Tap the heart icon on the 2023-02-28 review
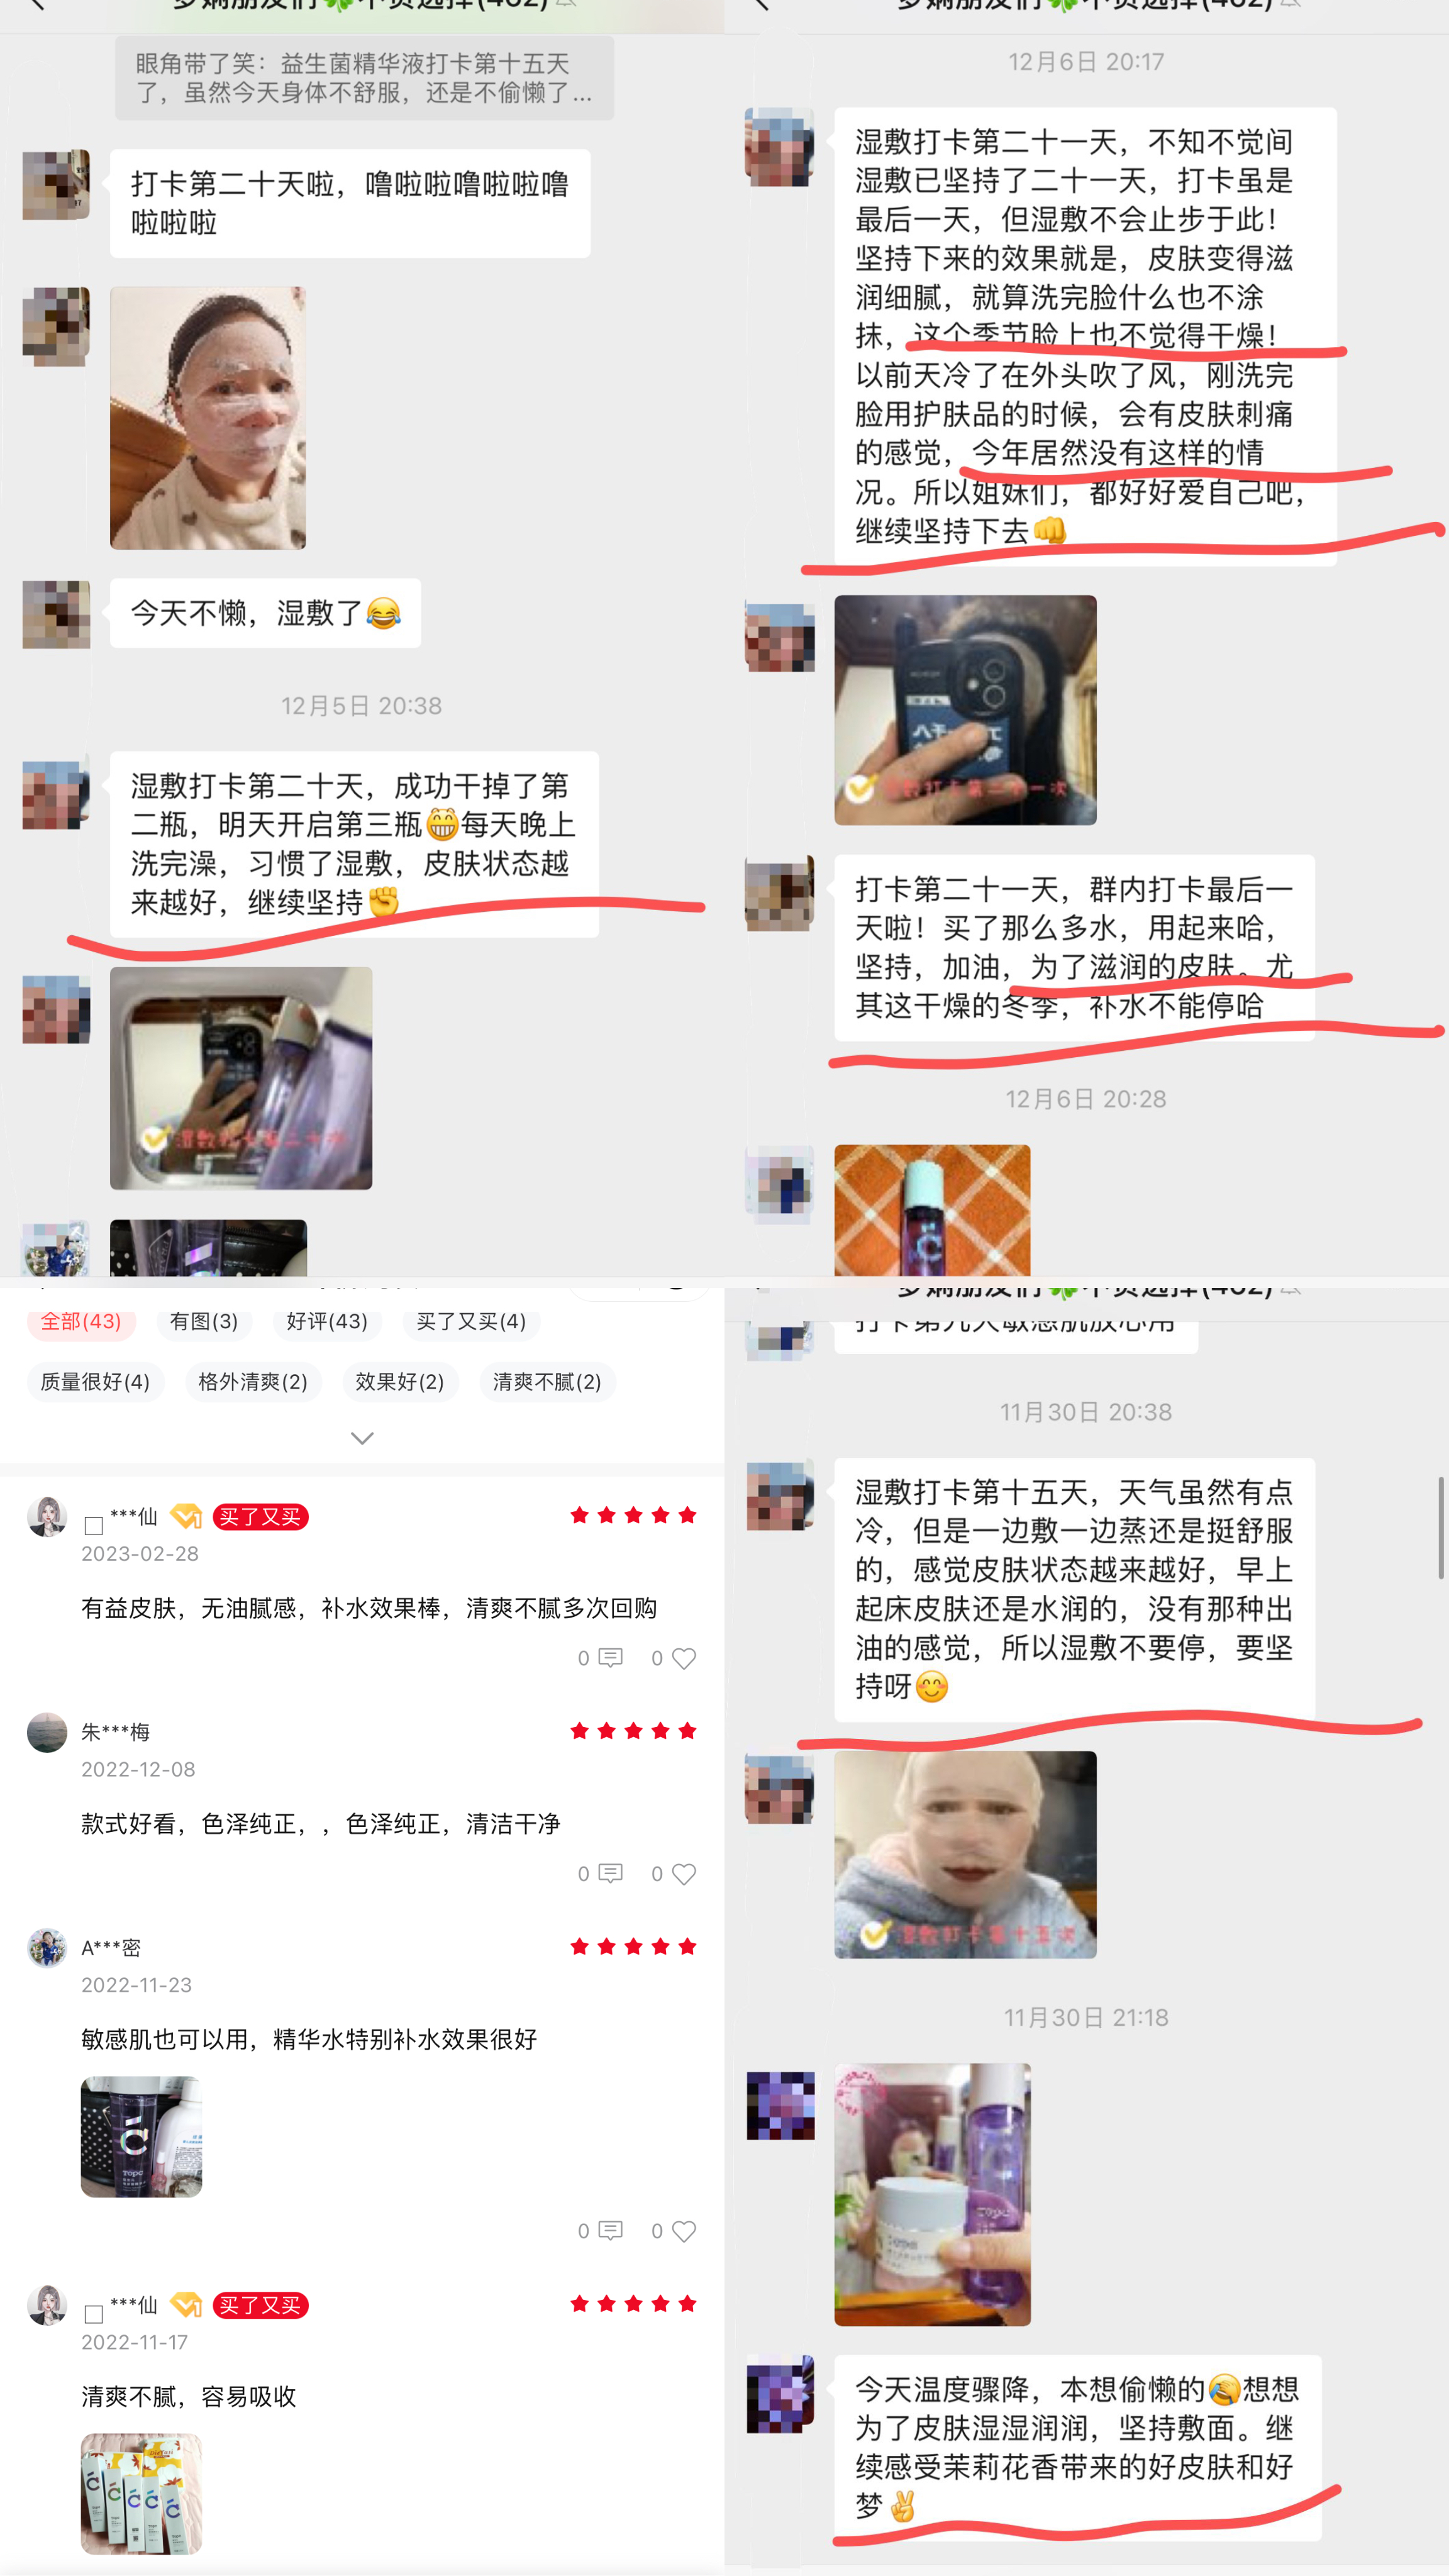 click(x=684, y=1658)
